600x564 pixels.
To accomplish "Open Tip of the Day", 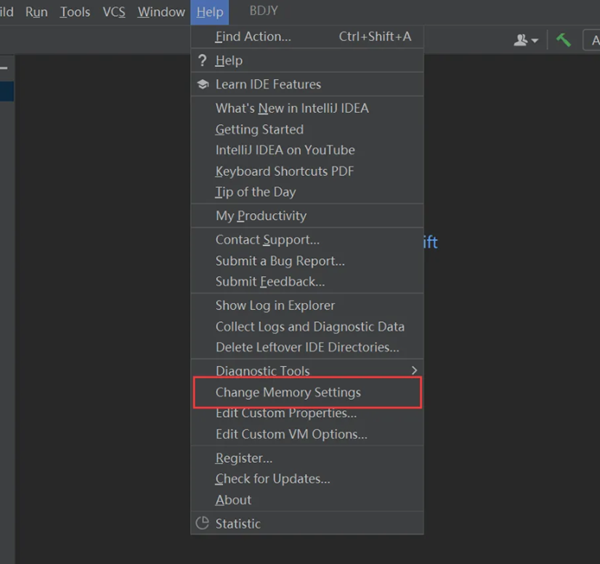I will pos(255,192).
